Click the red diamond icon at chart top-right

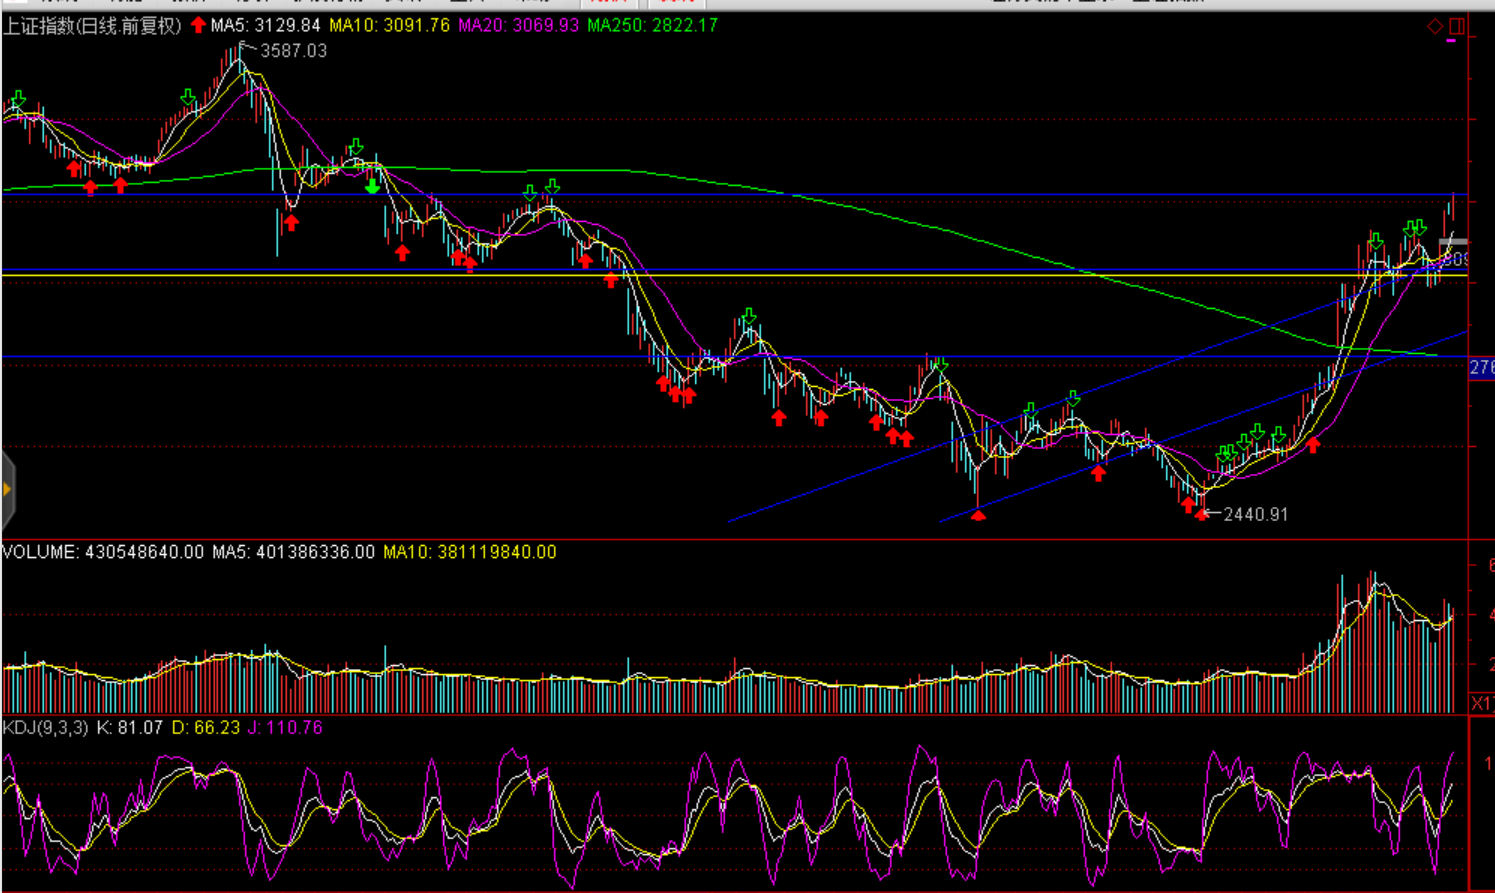[1435, 26]
